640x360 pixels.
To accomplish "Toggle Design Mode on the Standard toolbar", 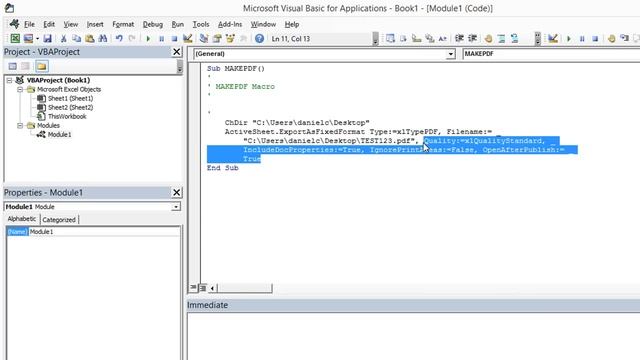I will click(x=187, y=38).
